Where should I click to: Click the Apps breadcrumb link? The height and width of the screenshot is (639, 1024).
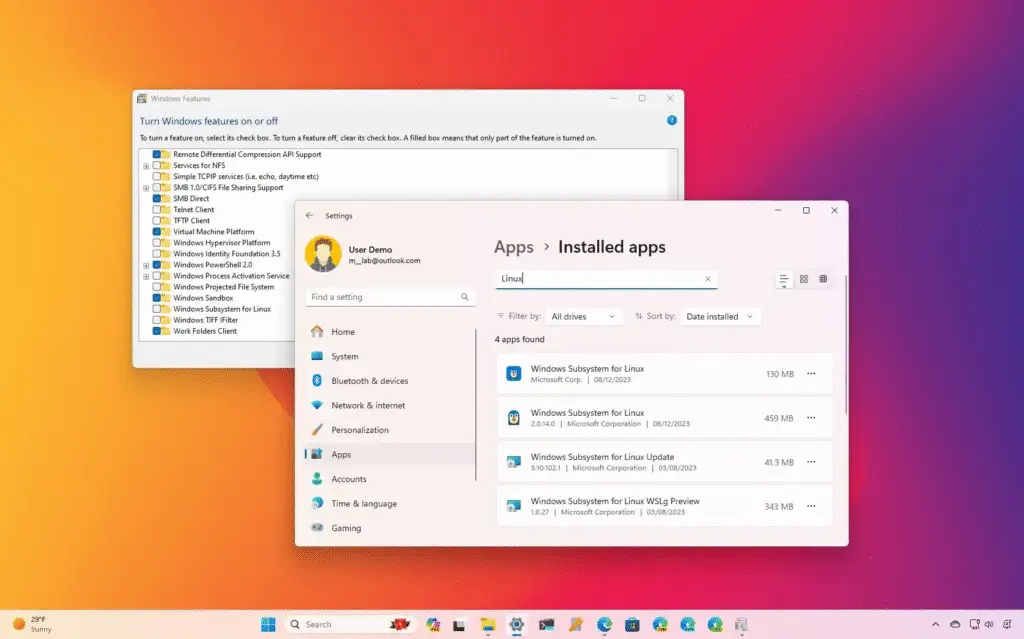(x=513, y=247)
